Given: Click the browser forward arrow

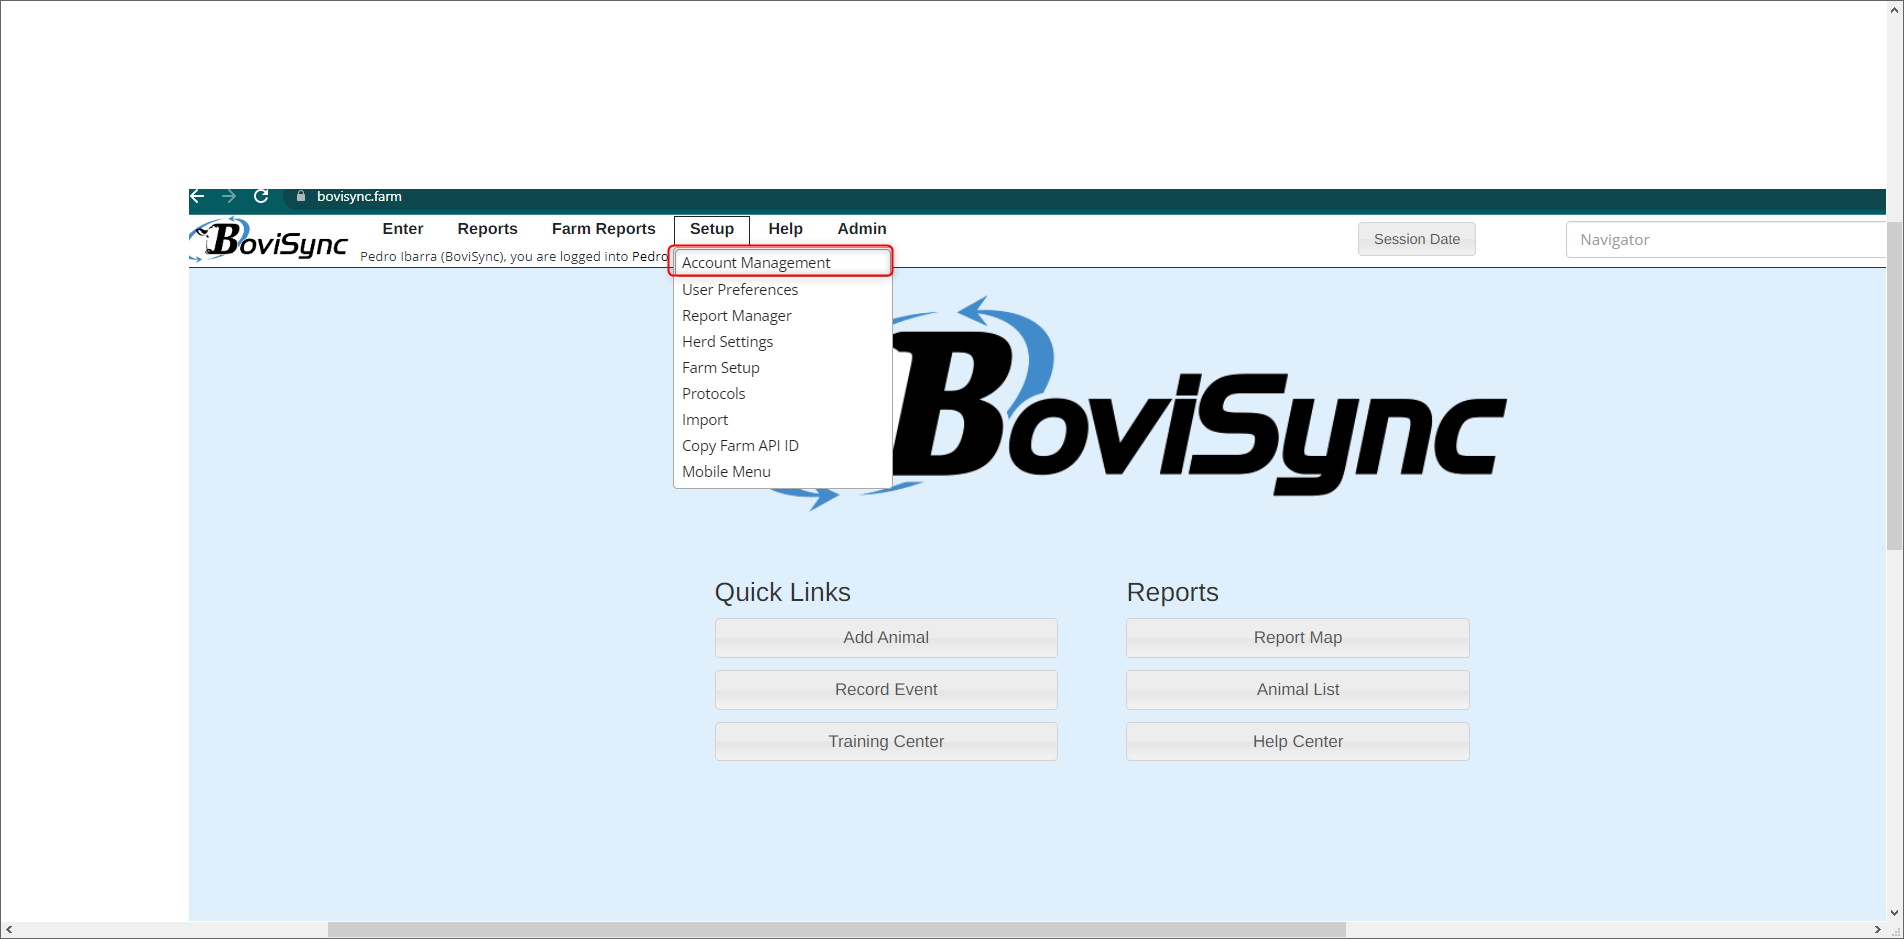Looking at the screenshot, I should (229, 196).
